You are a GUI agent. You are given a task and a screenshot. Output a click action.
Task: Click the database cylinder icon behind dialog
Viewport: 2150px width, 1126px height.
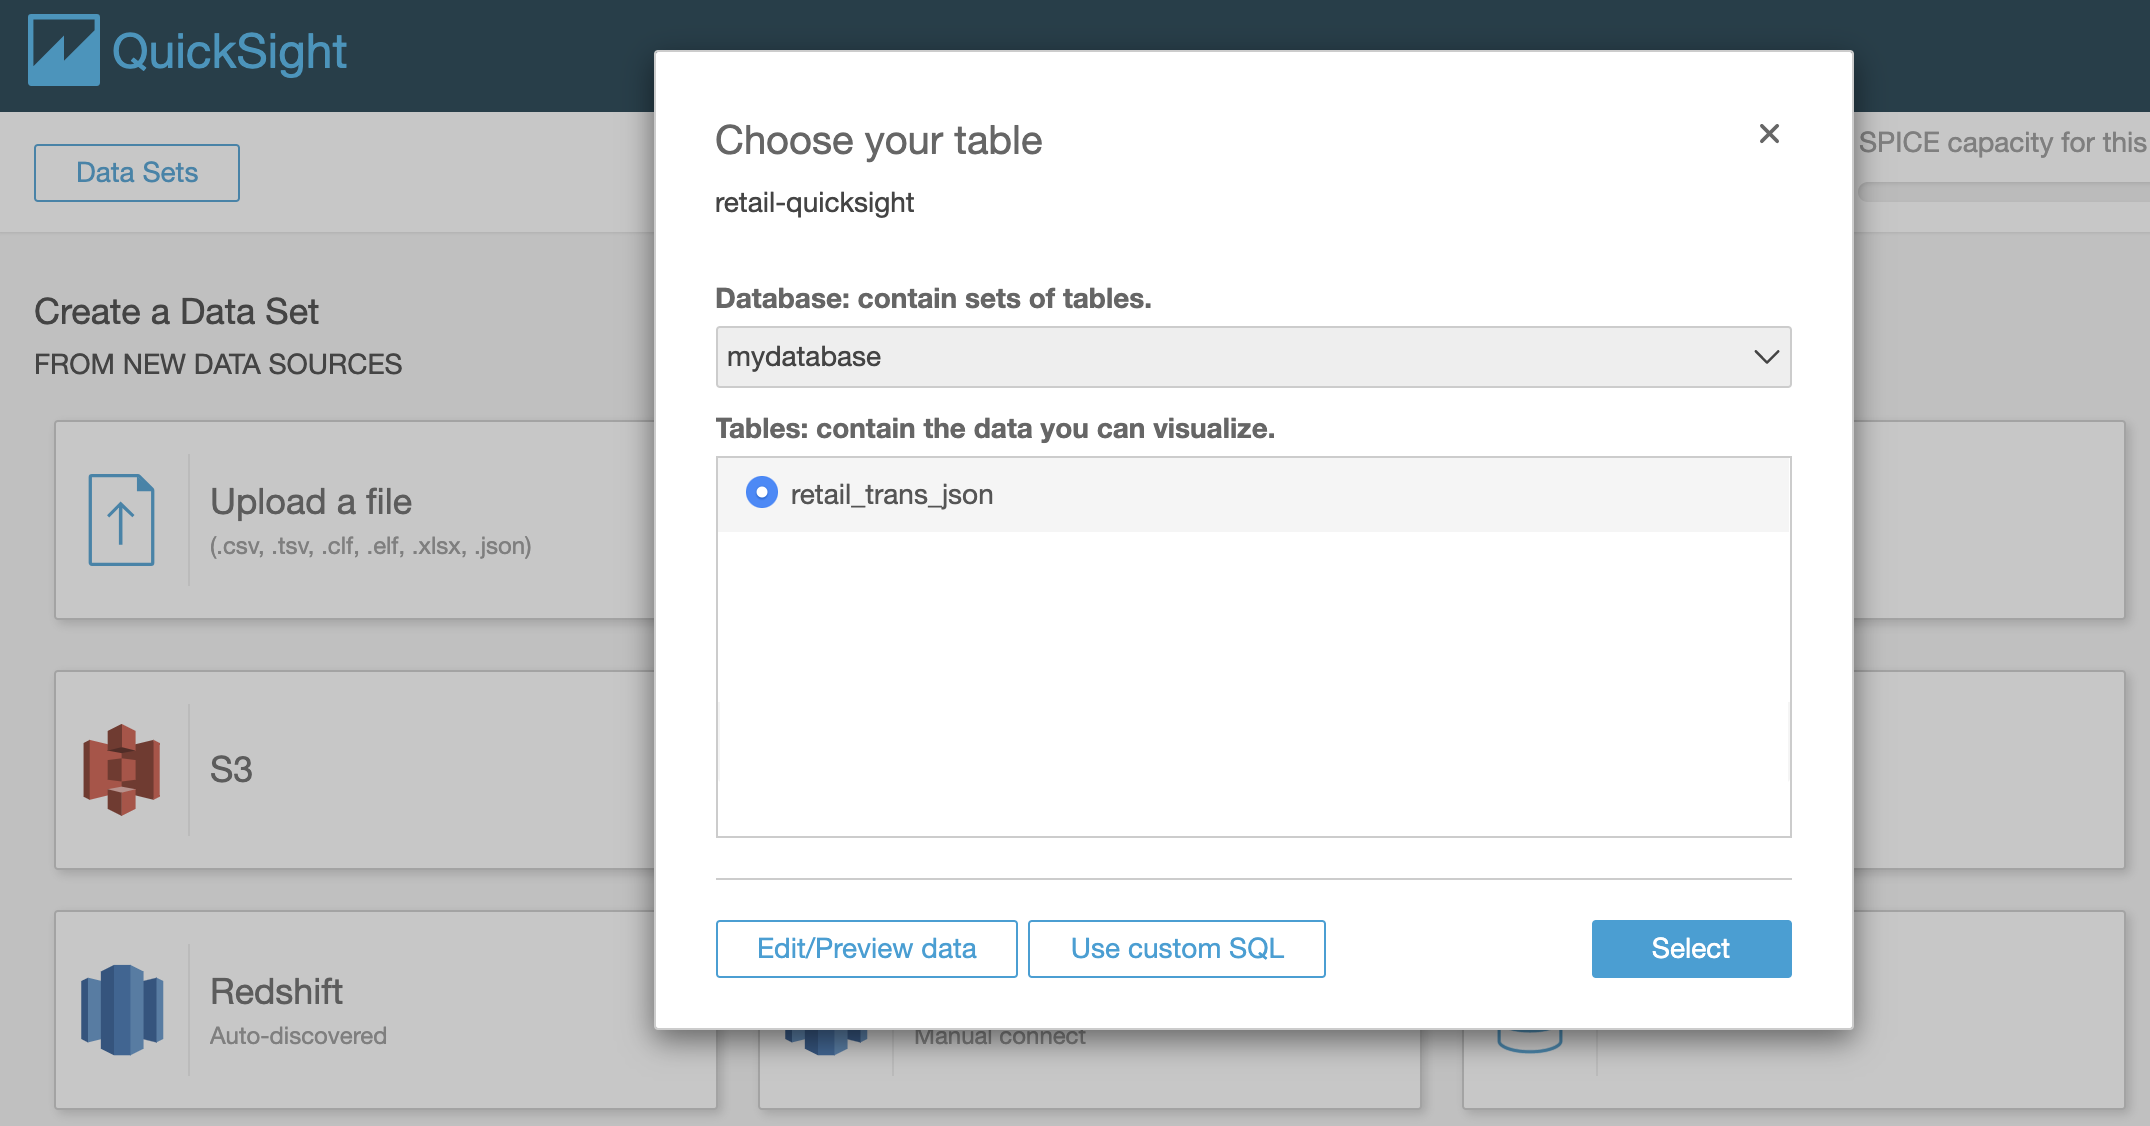pos(1529,1041)
